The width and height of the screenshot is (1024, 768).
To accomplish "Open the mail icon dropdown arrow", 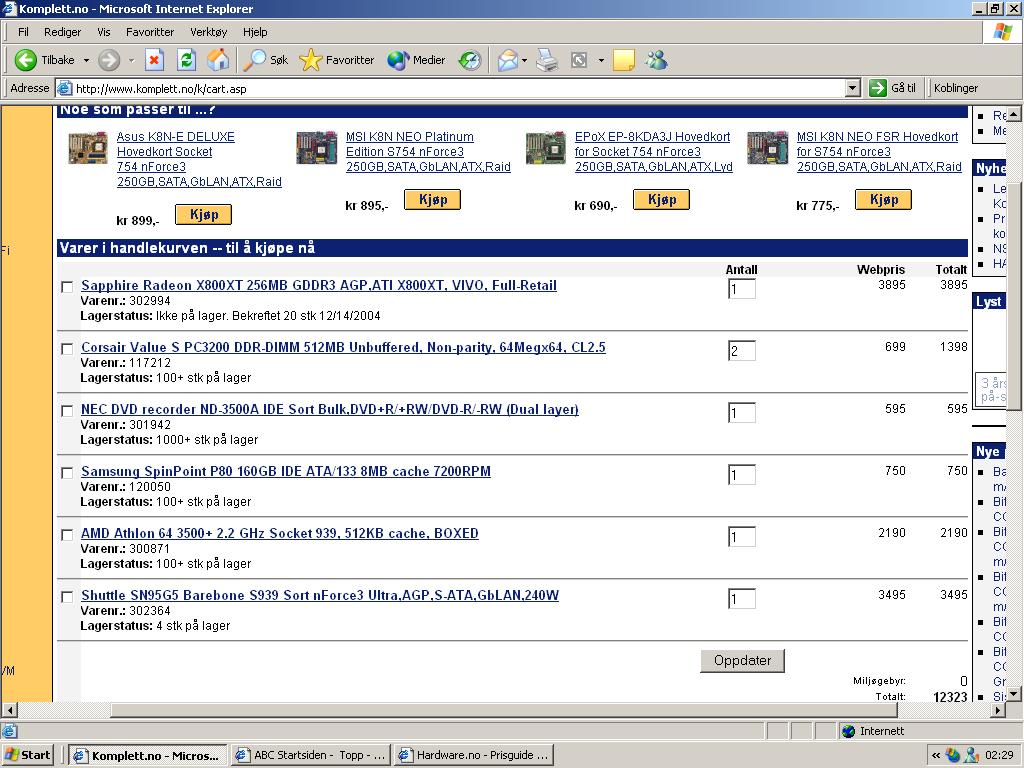I will (524, 60).
